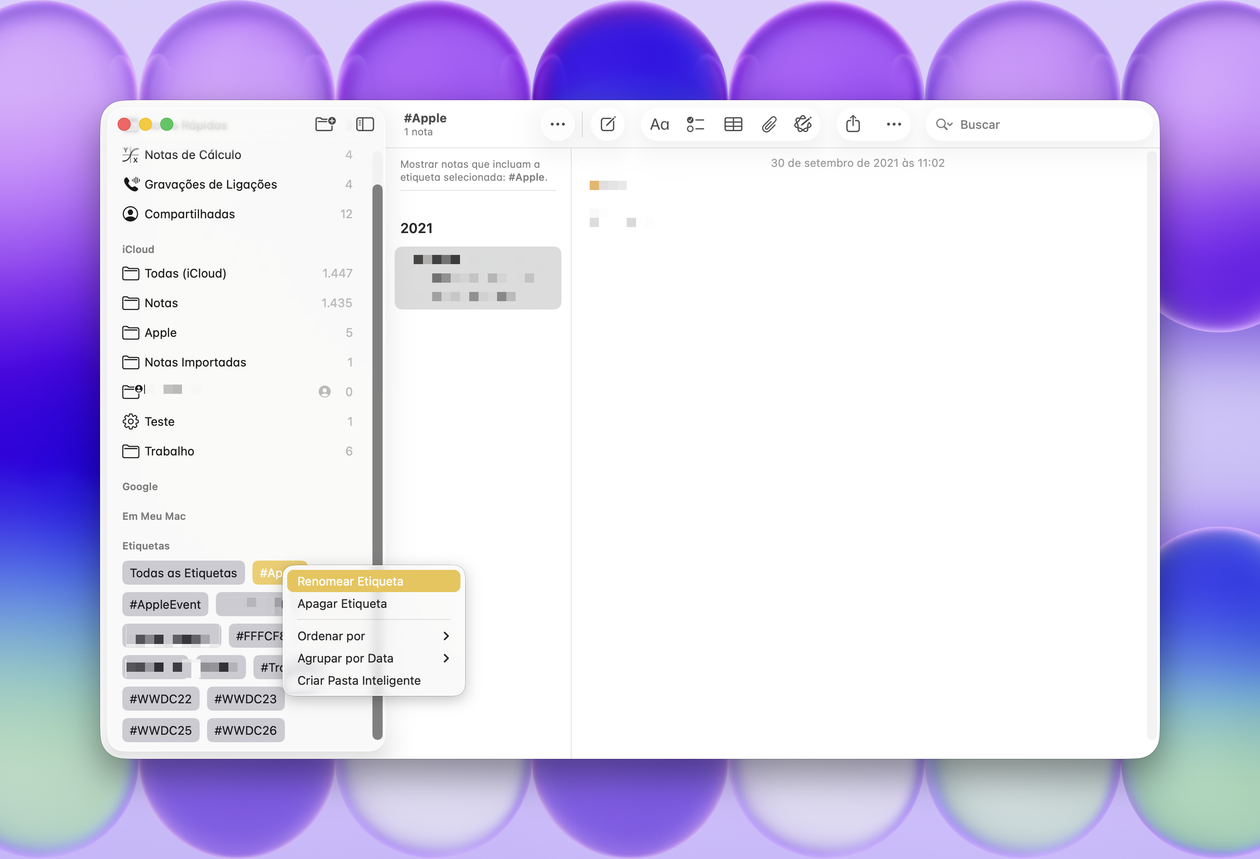Expand the Em Meu Mac section

coord(154,517)
